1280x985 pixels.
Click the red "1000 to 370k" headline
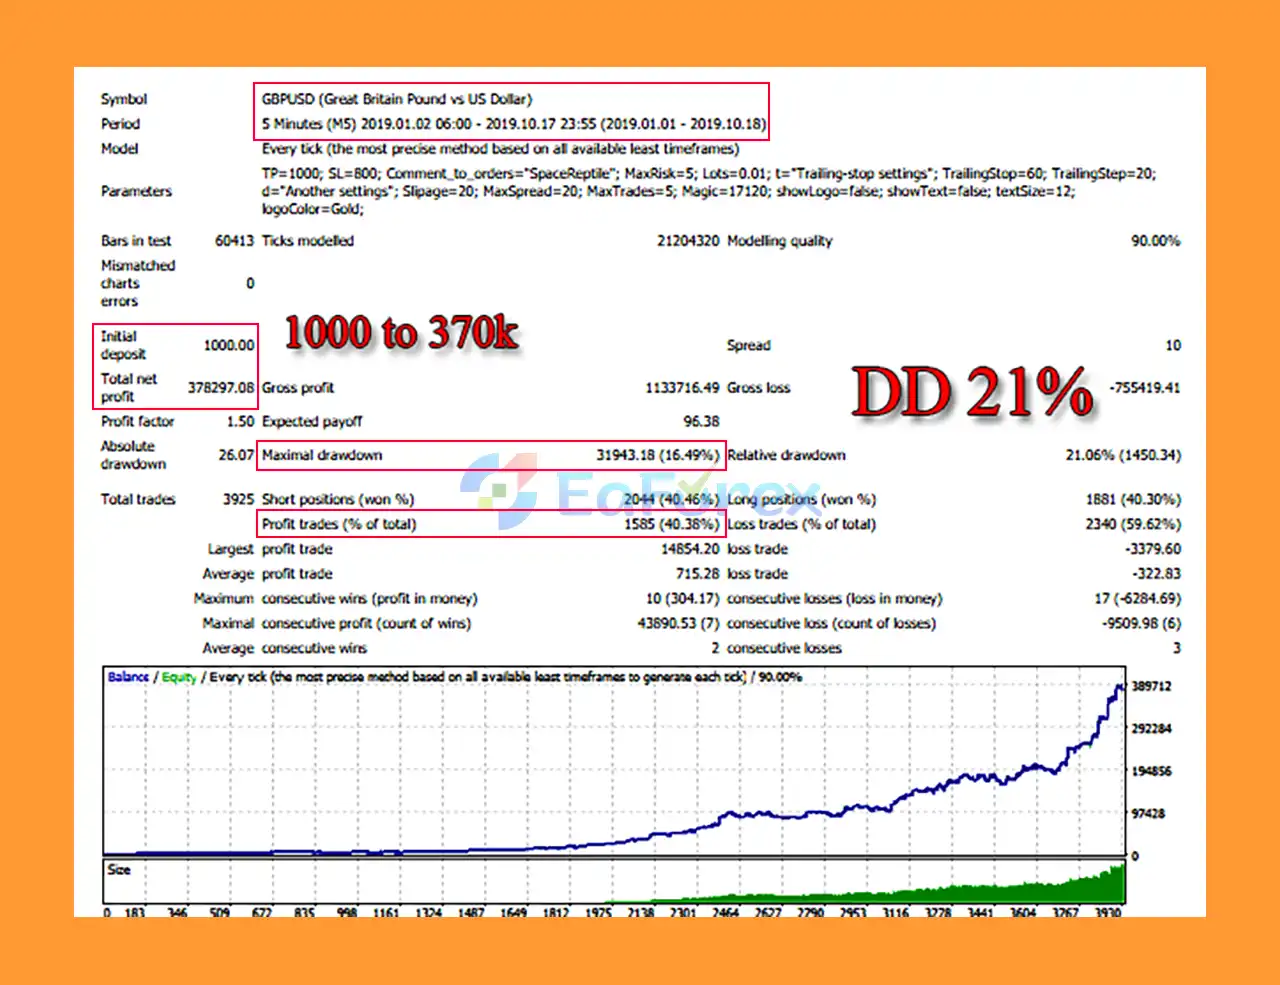pos(401,333)
